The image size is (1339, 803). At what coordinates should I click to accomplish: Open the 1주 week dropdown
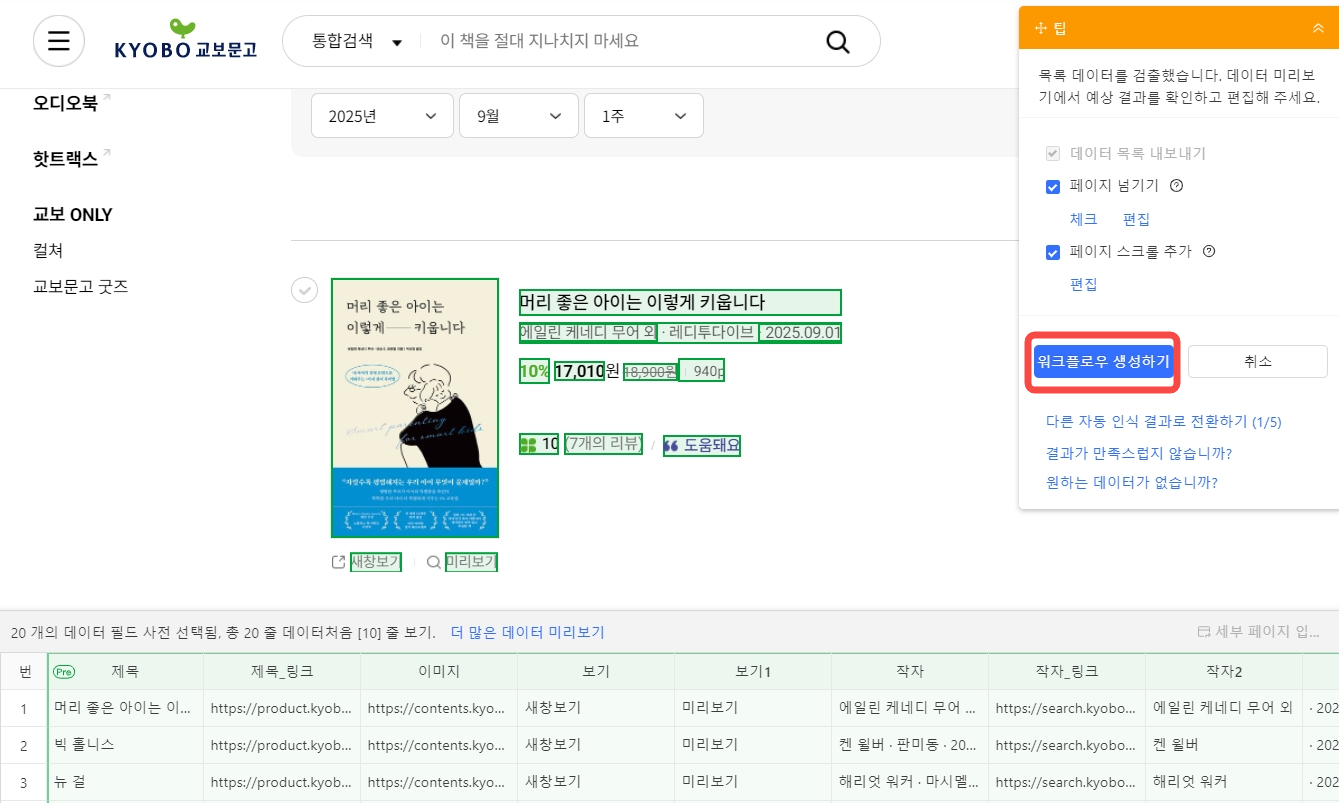643,116
